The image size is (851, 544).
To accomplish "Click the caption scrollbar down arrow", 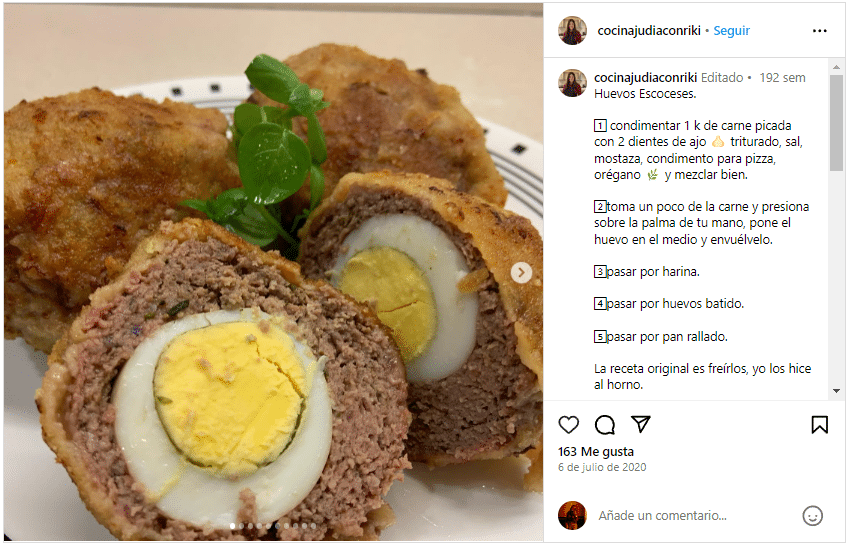I will [836, 391].
